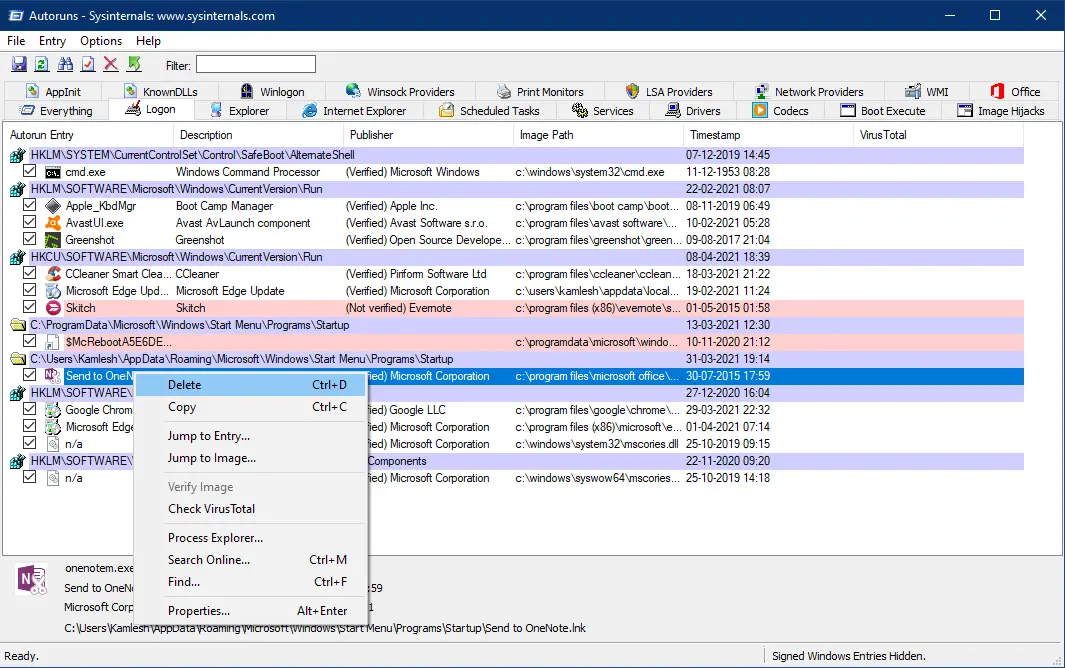The width and height of the screenshot is (1065, 668).
Task: Open the Options menu
Action: (101, 41)
